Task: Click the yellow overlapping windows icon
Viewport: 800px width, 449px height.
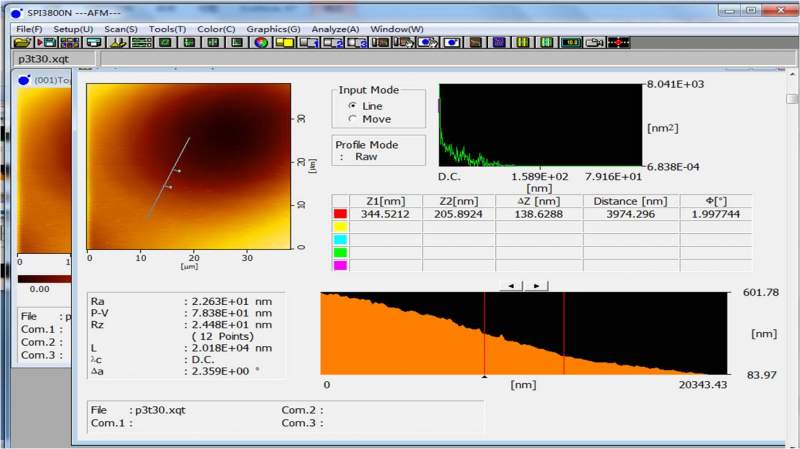Action: pos(285,43)
